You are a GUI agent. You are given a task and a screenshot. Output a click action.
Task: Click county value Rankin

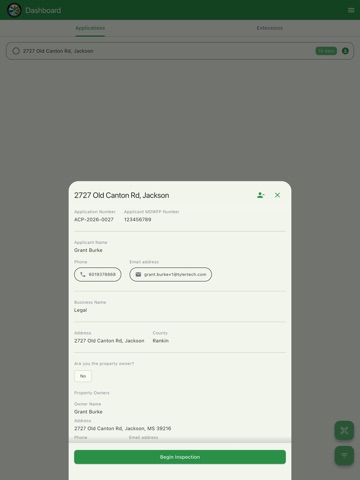pyautogui.click(x=161, y=341)
